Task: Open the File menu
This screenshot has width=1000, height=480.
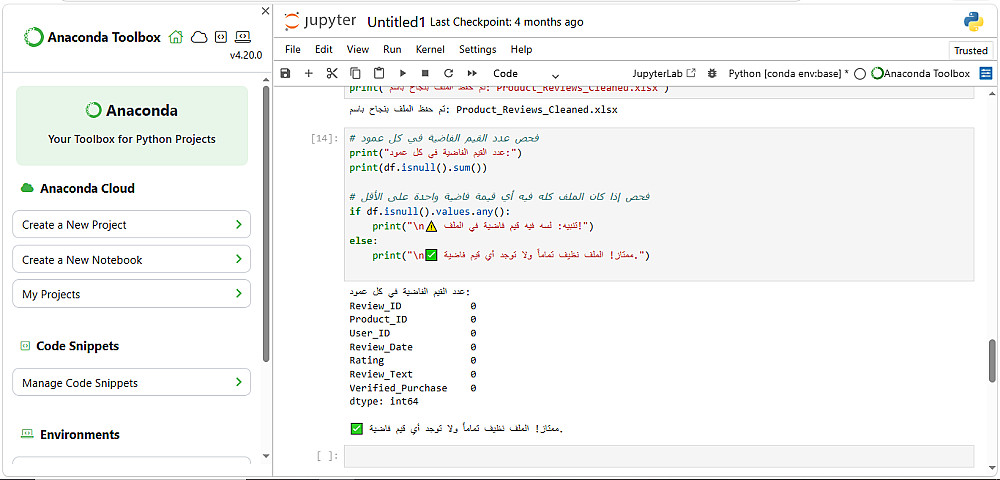Action: click(293, 49)
